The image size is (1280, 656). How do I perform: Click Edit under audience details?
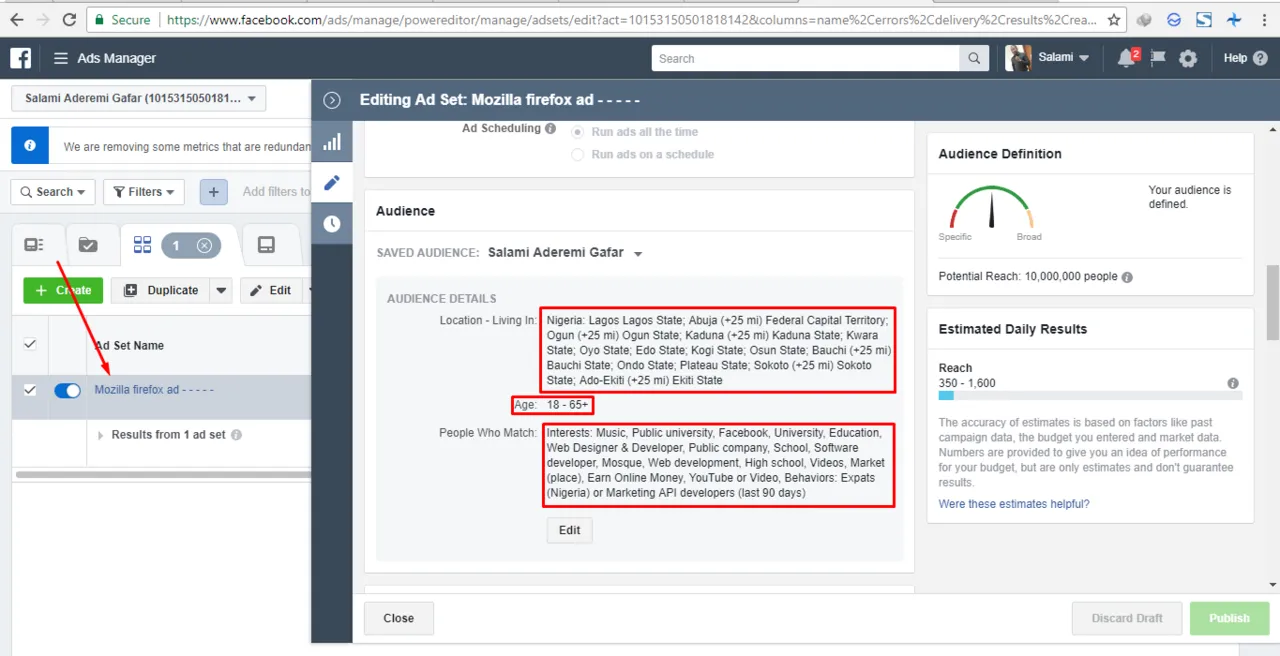pyautogui.click(x=570, y=530)
